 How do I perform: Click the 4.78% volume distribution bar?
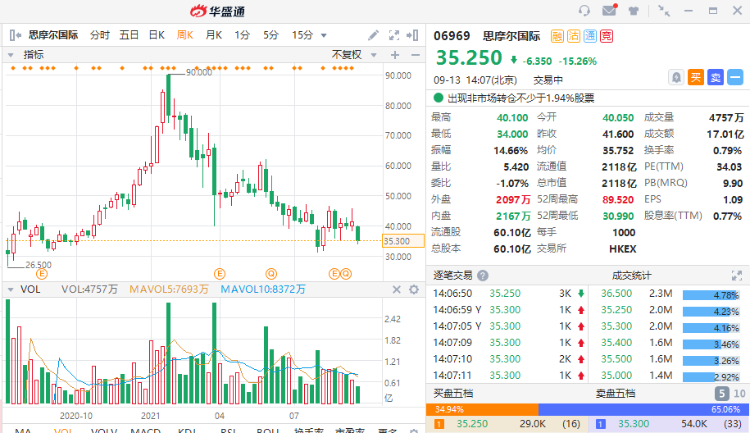[x=711, y=295]
